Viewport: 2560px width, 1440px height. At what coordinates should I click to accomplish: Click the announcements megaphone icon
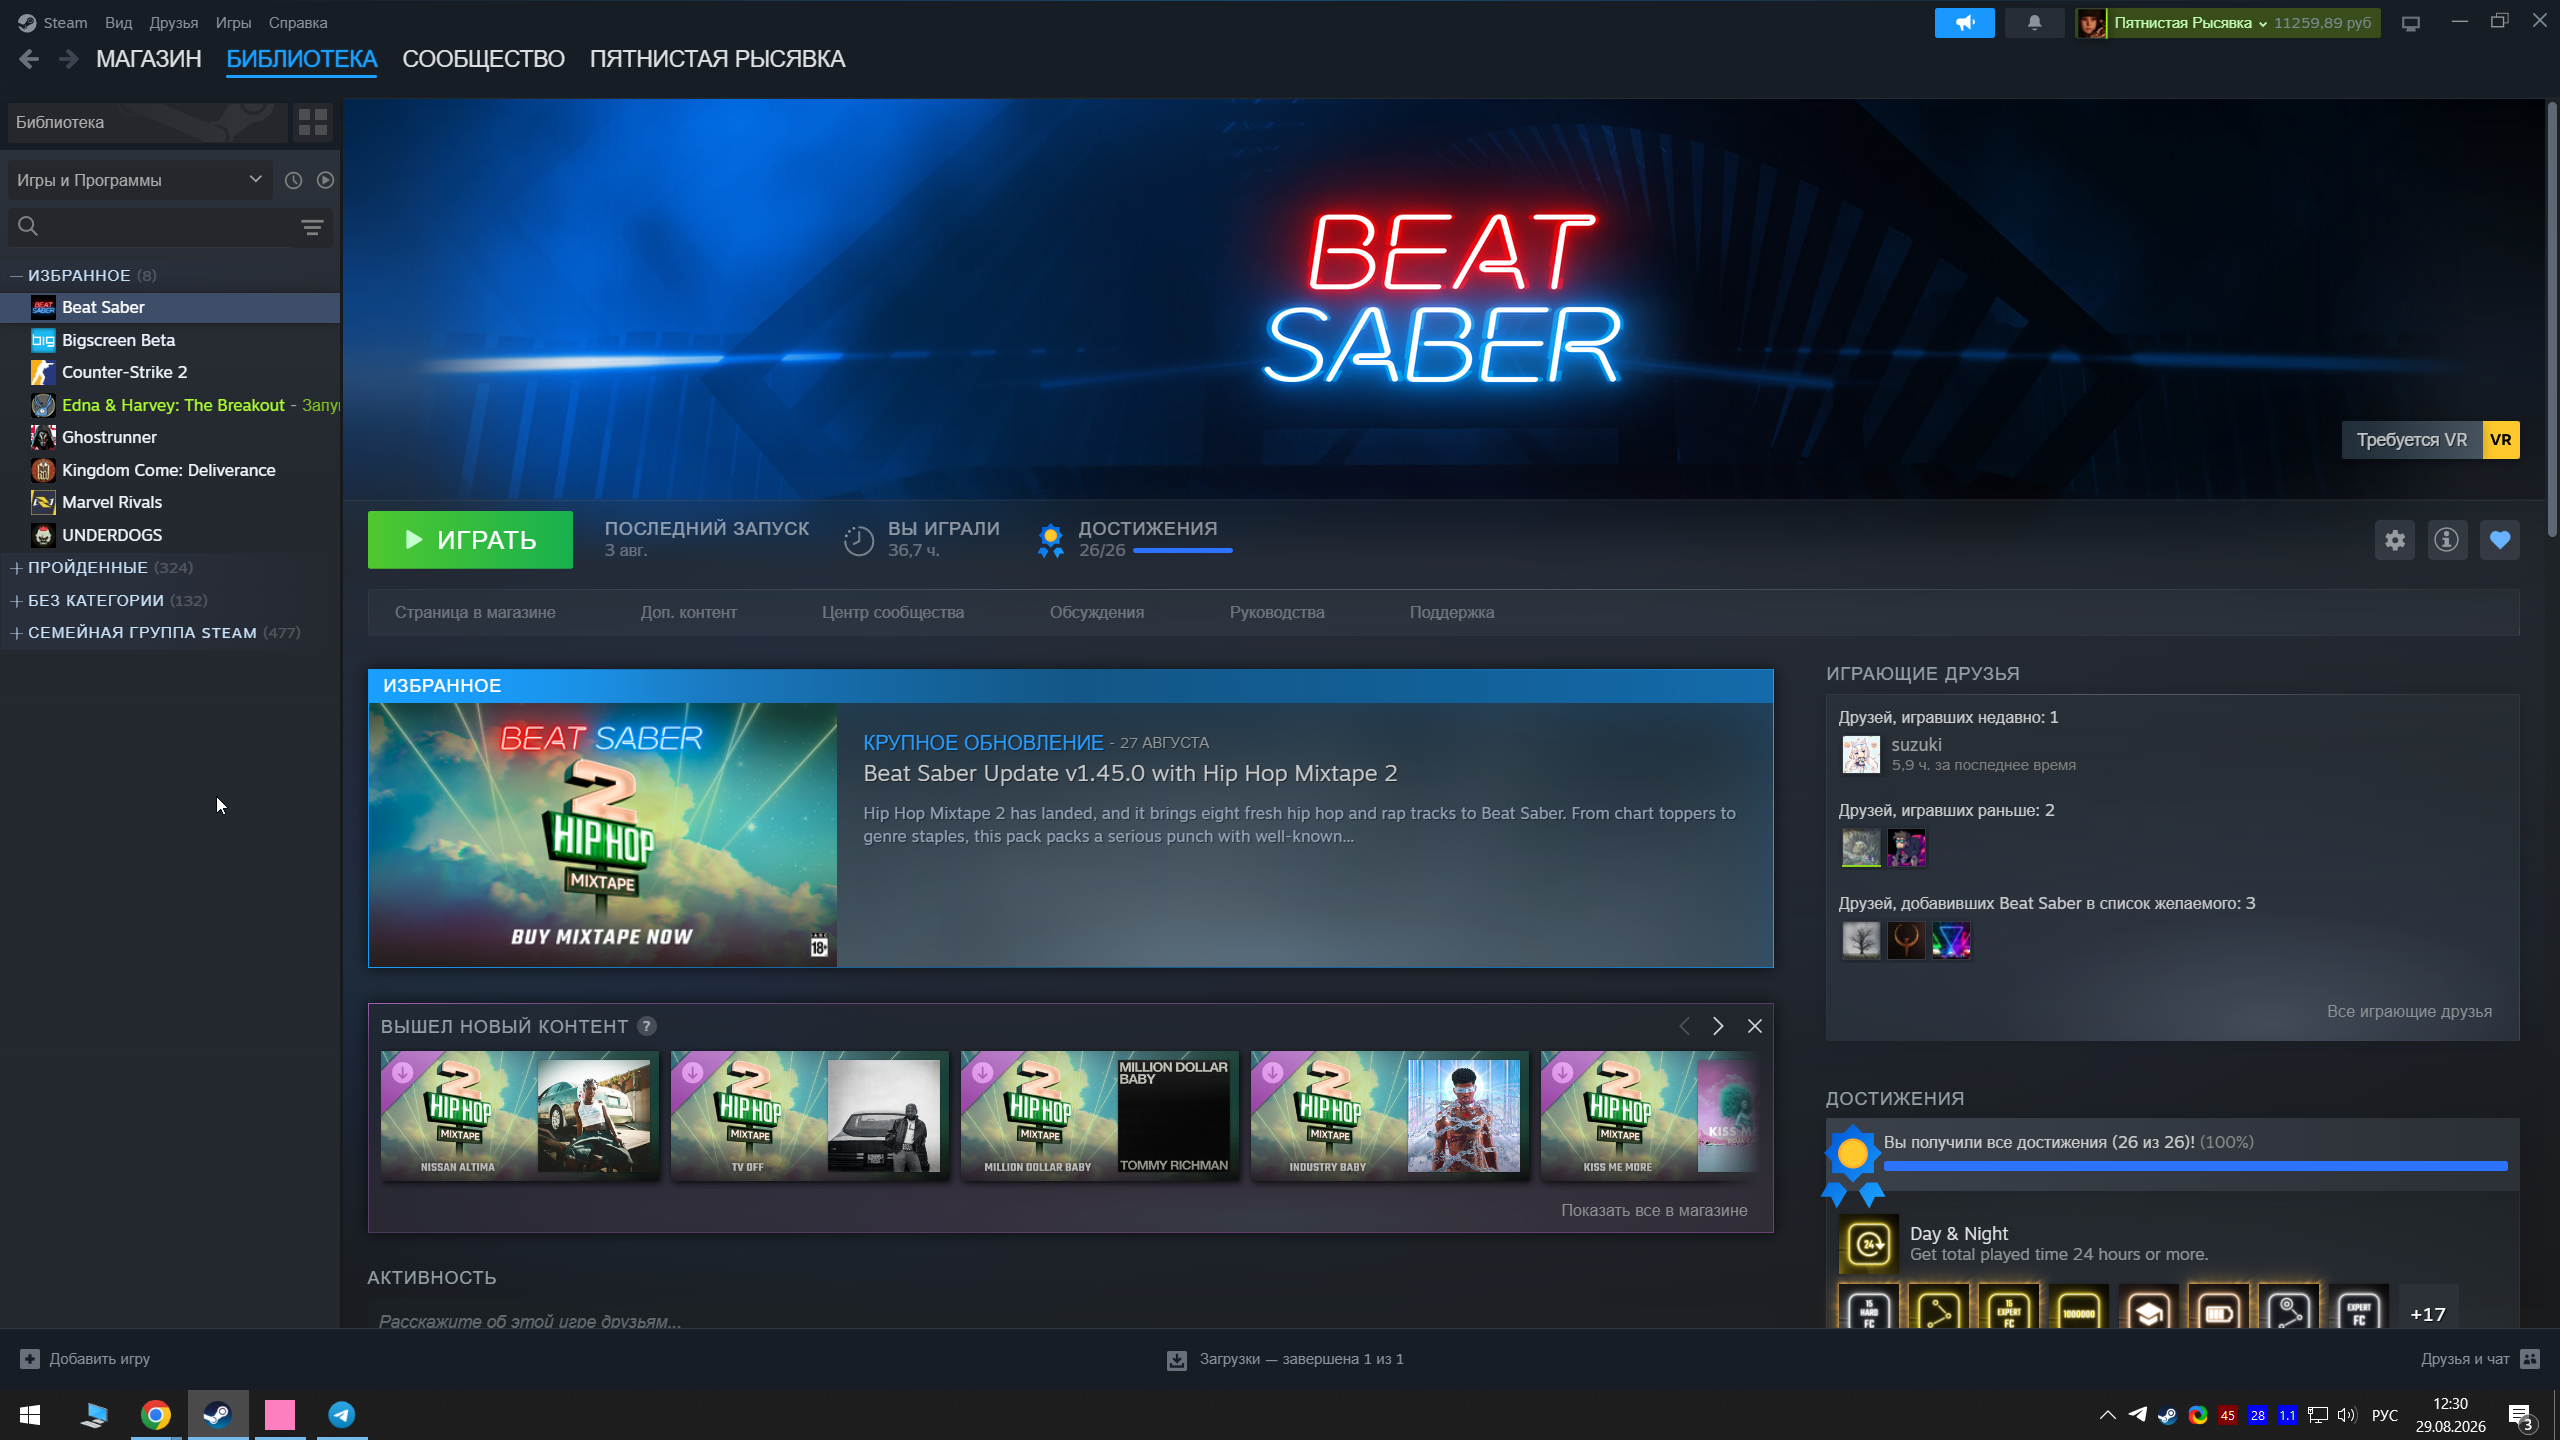1964,22
